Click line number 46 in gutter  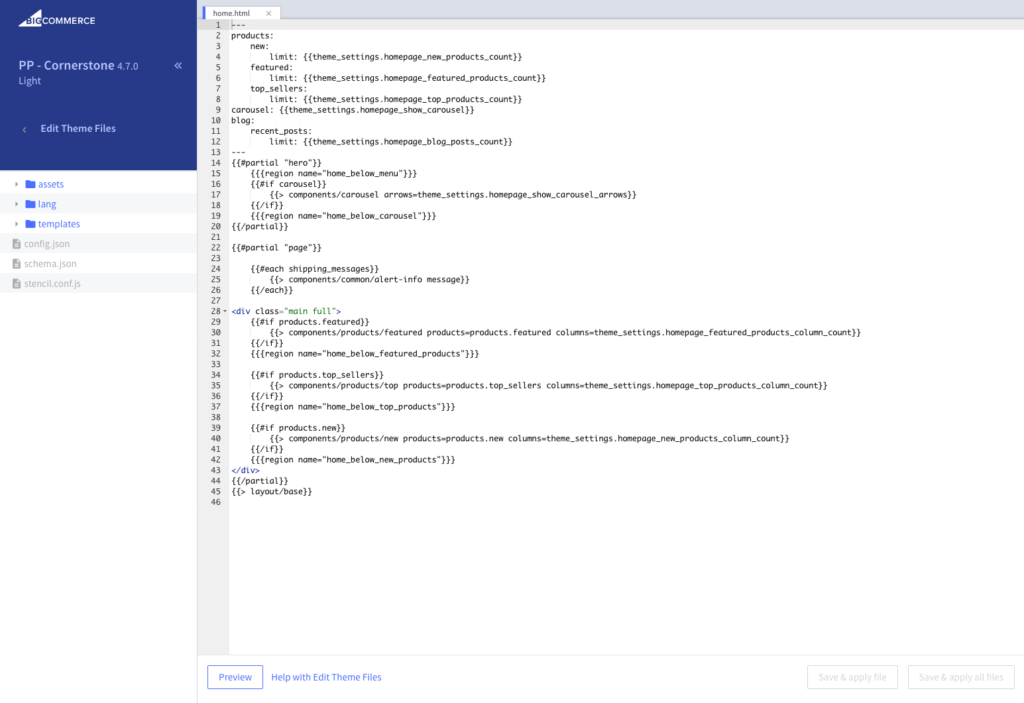[x=216, y=502]
